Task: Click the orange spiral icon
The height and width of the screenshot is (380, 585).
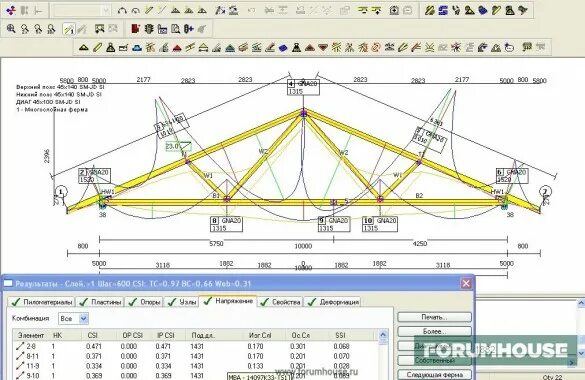Action: click(376, 47)
